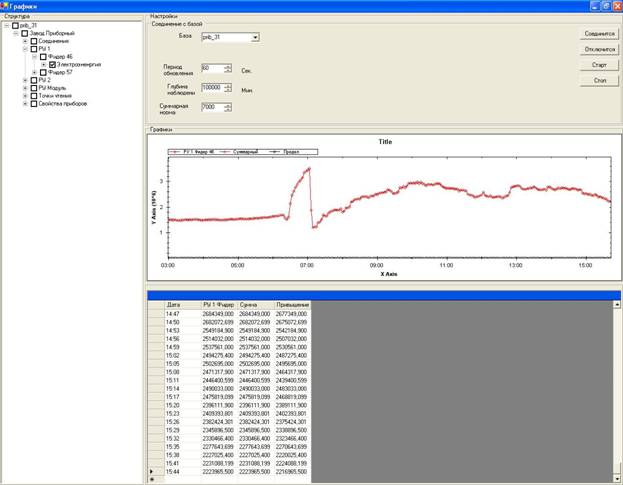Select the 14:47 time cell
623x485 pixels.
point(183,314)
